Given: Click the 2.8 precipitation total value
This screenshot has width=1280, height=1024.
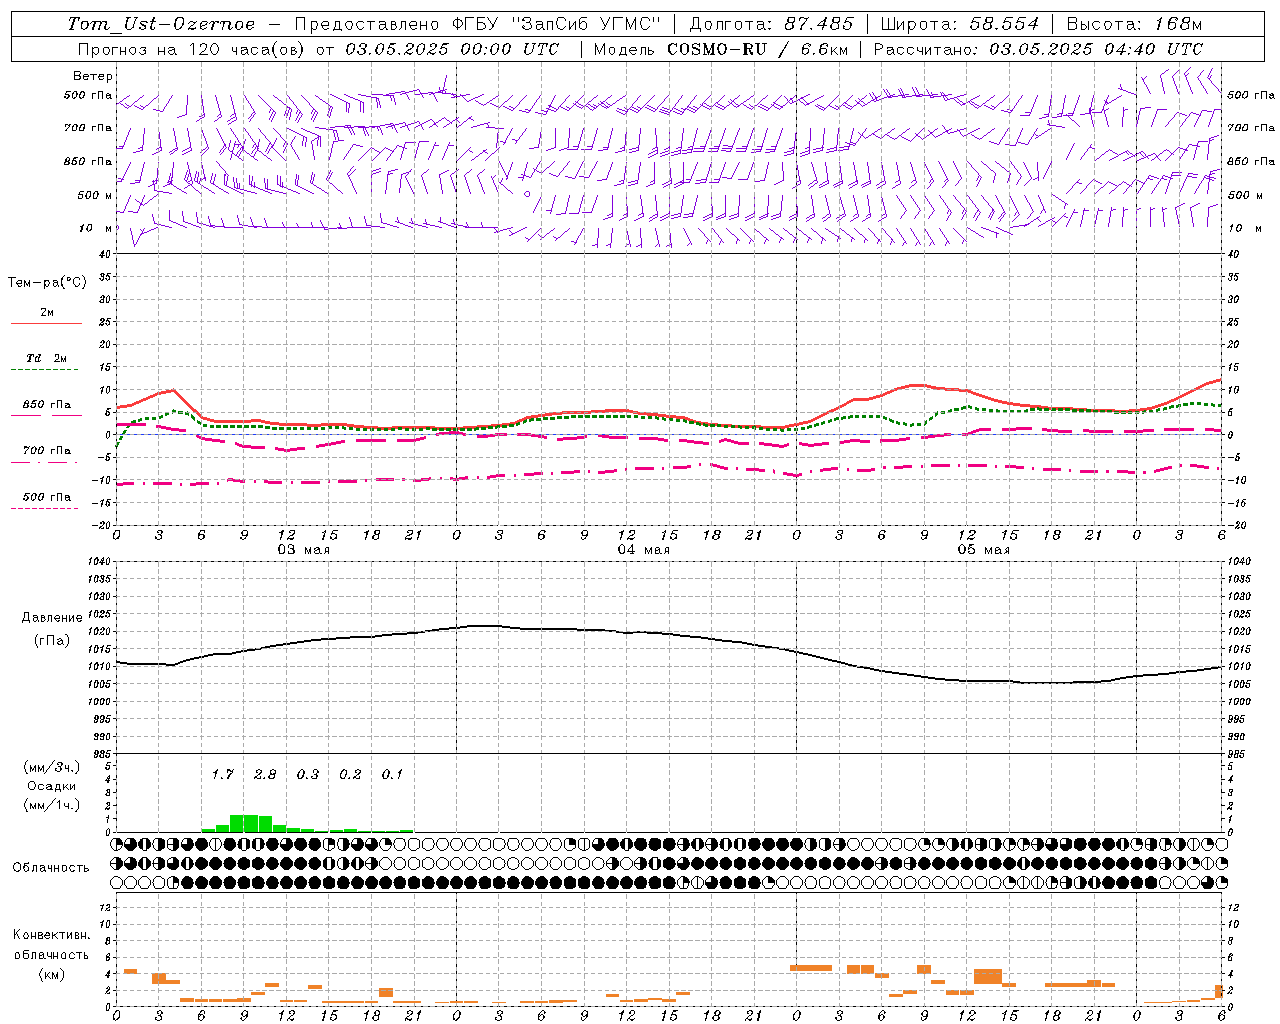Looking at the screenshot, I should (x=265, y=774).
